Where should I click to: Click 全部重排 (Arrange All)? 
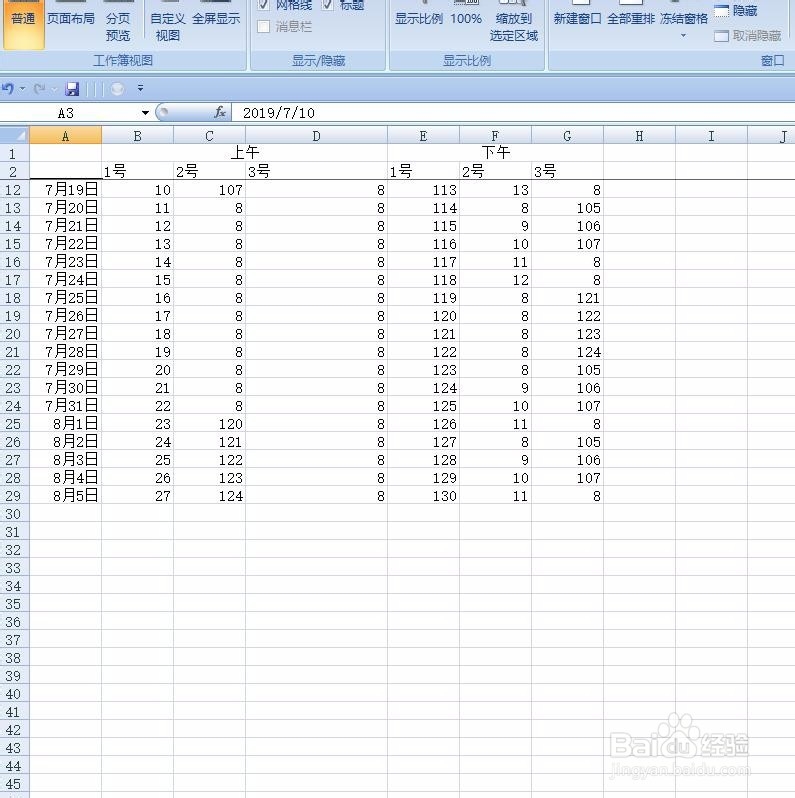pos(631,19)
